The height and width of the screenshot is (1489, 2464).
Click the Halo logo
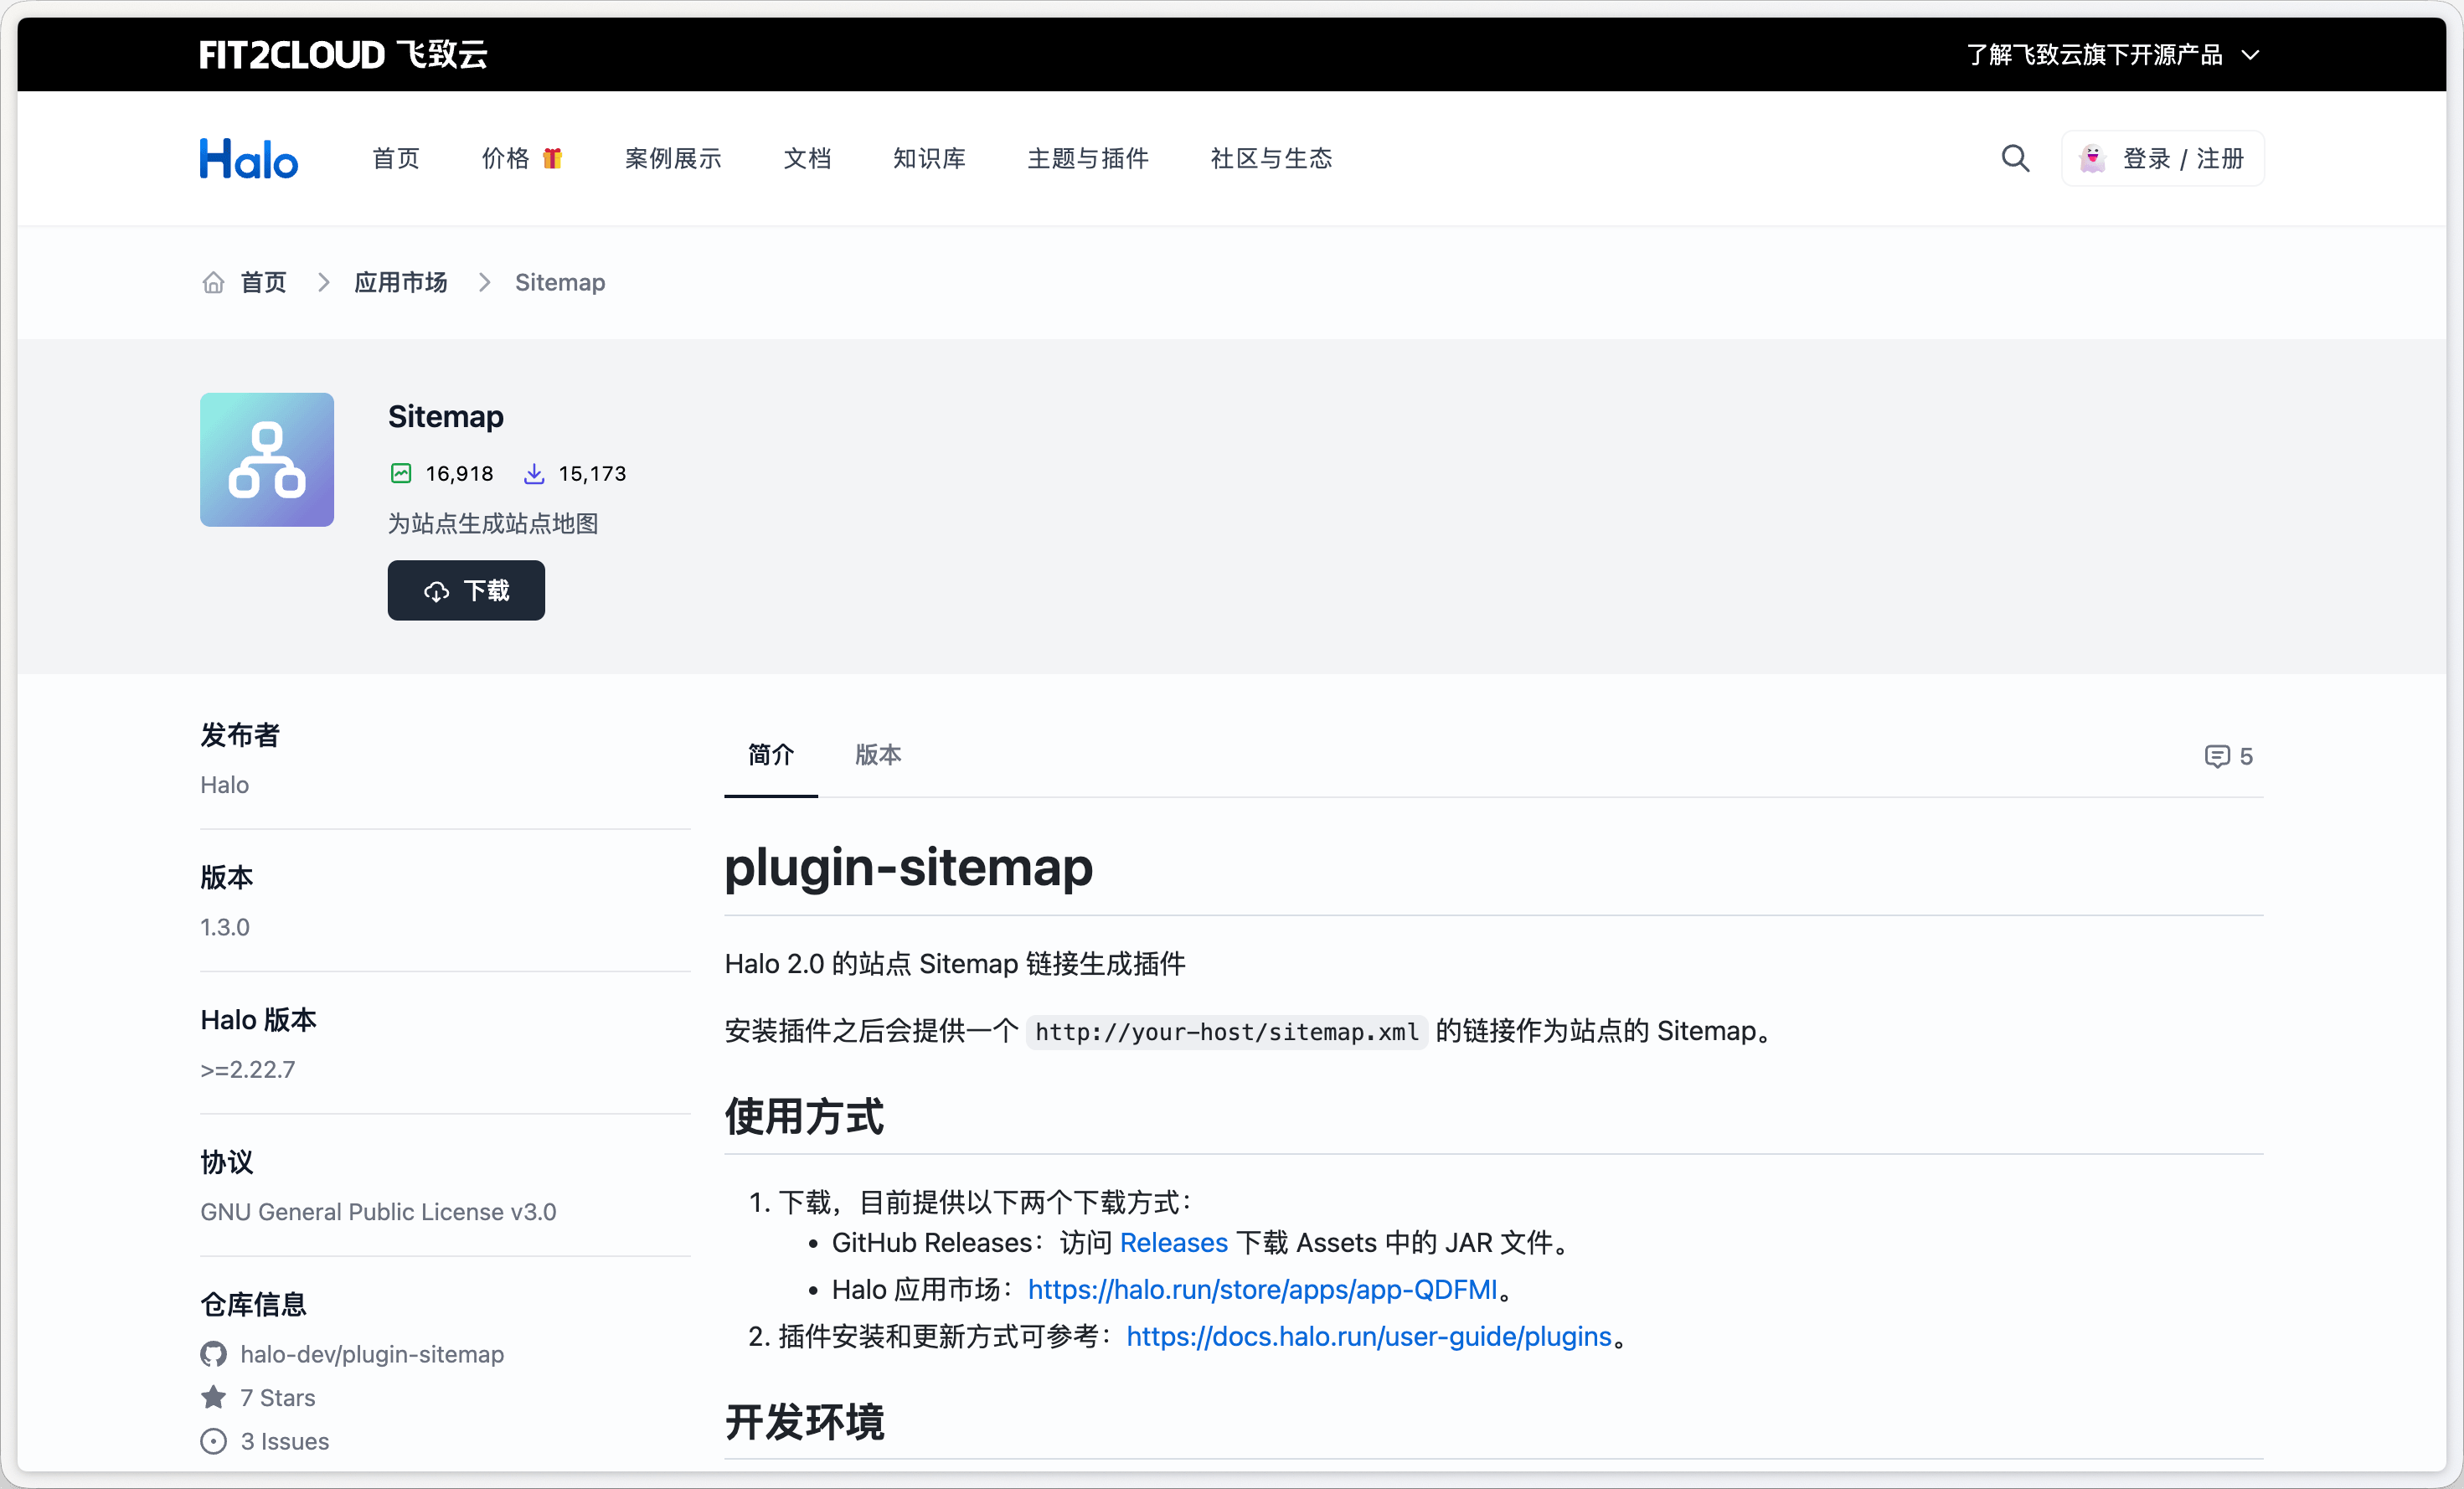(249, 159)
